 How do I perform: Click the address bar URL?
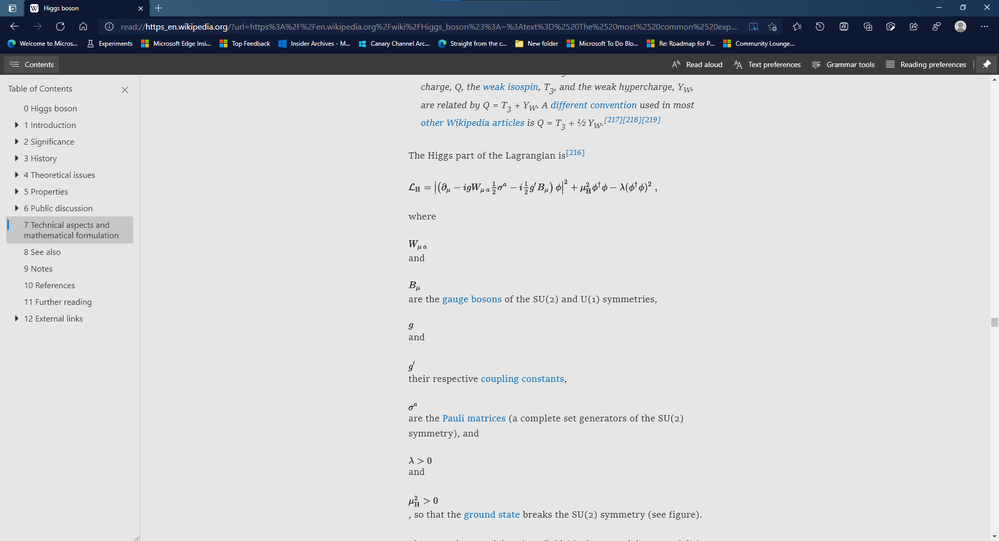point(428,27)
